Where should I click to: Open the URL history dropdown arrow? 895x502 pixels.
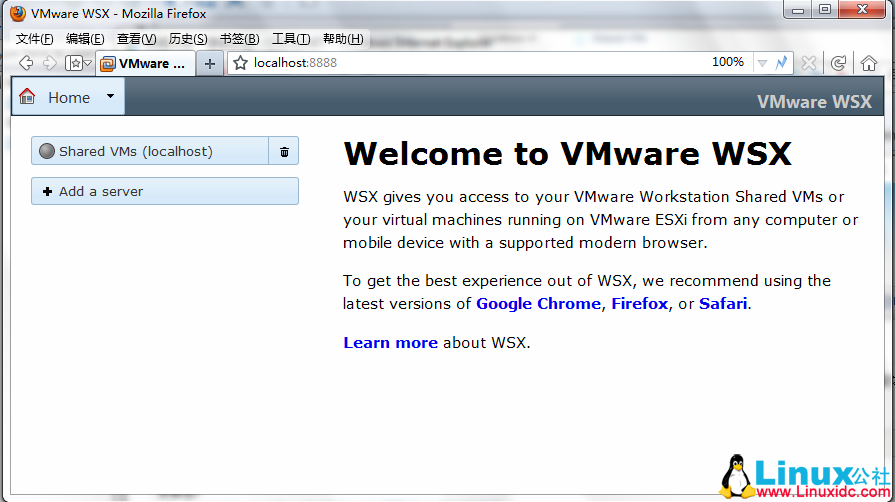tap(762, 63)
